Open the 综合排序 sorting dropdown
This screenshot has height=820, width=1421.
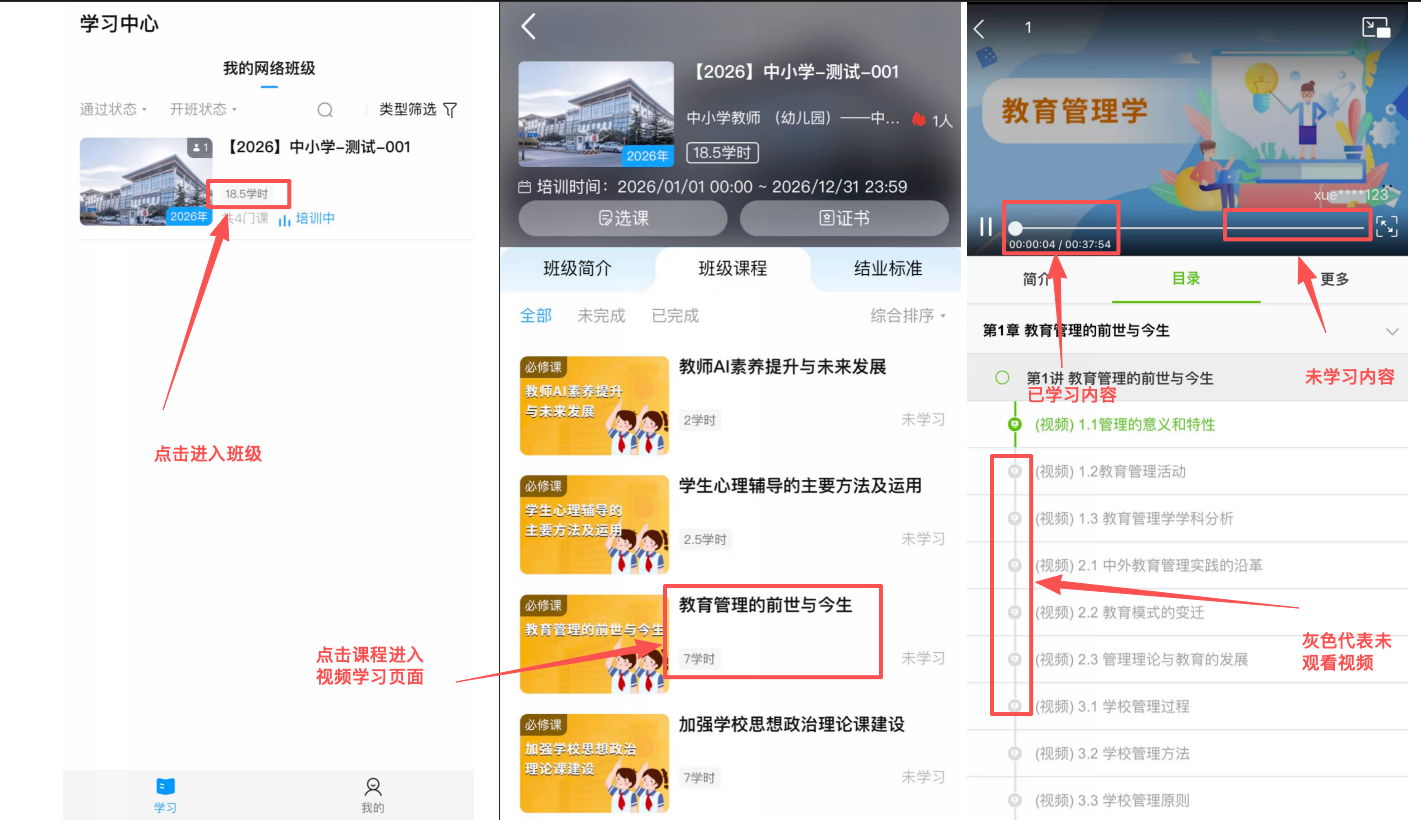pos(908,316)
